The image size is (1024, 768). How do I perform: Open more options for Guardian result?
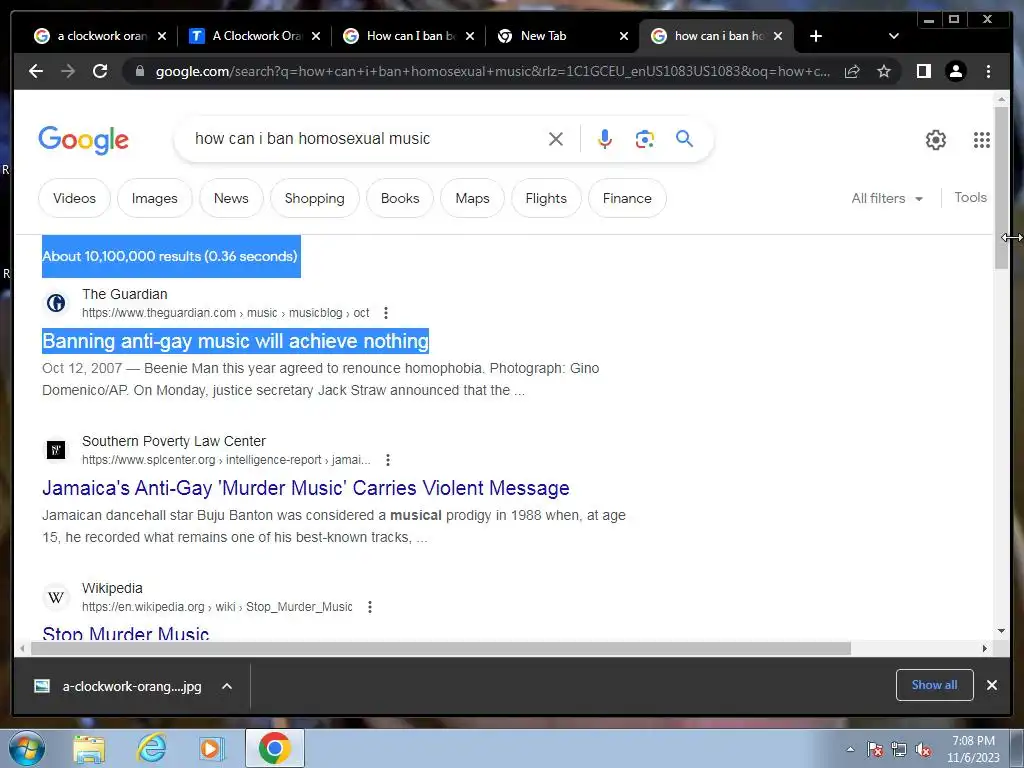click(386, 313)
